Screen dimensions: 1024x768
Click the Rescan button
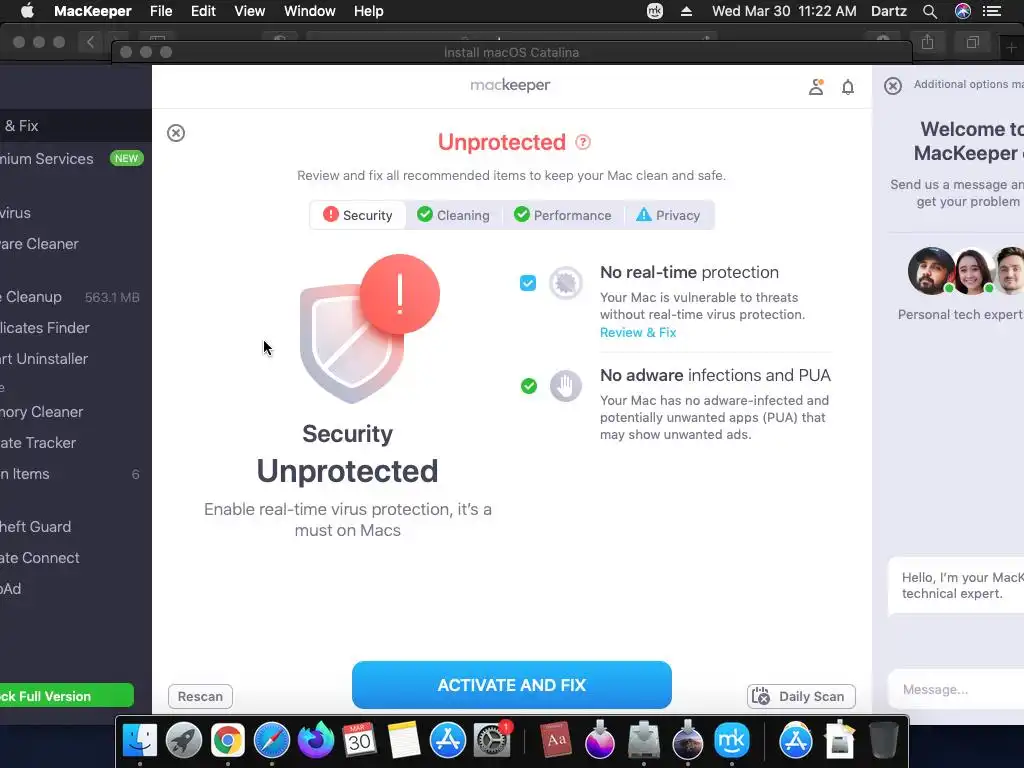200,696
